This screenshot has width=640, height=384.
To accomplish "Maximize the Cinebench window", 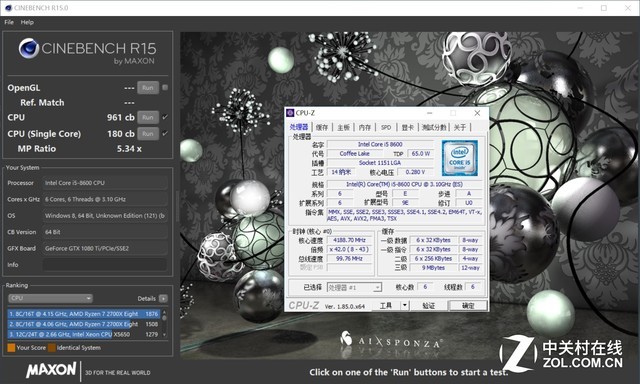I will tap(604, 8).
